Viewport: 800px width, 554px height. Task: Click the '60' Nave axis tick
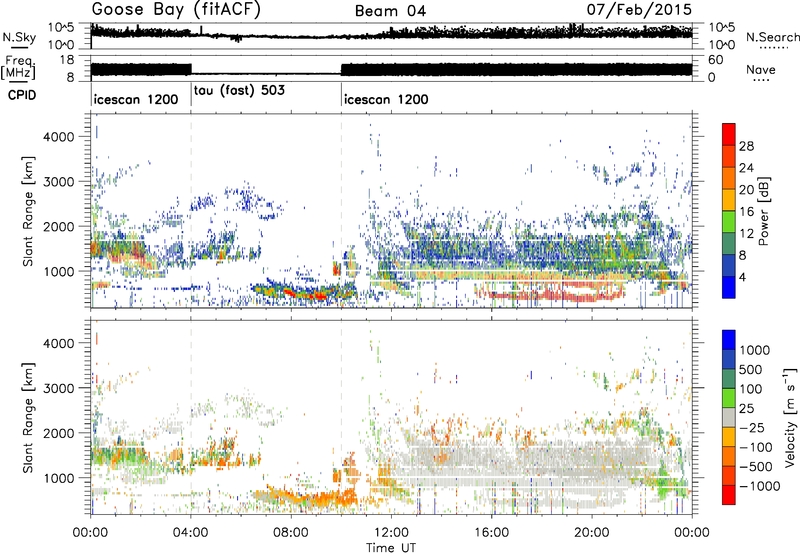(x=716, y=60)
